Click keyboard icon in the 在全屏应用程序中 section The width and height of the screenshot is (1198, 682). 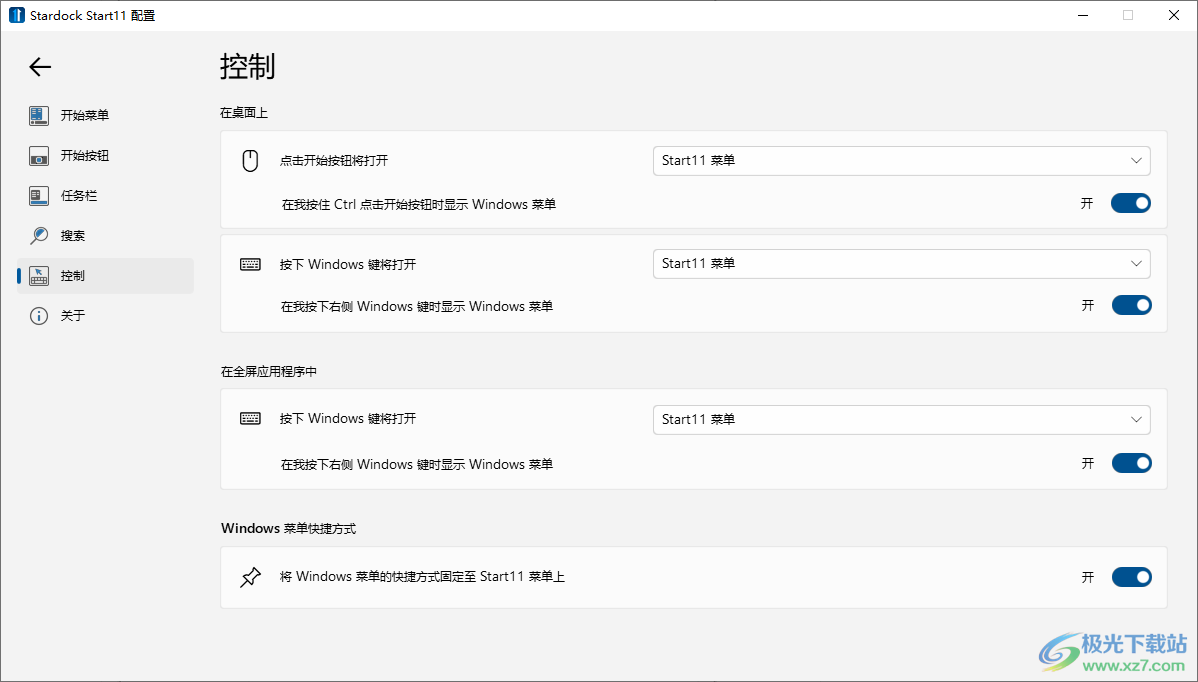pyautogui.click(x=250, y=419)
